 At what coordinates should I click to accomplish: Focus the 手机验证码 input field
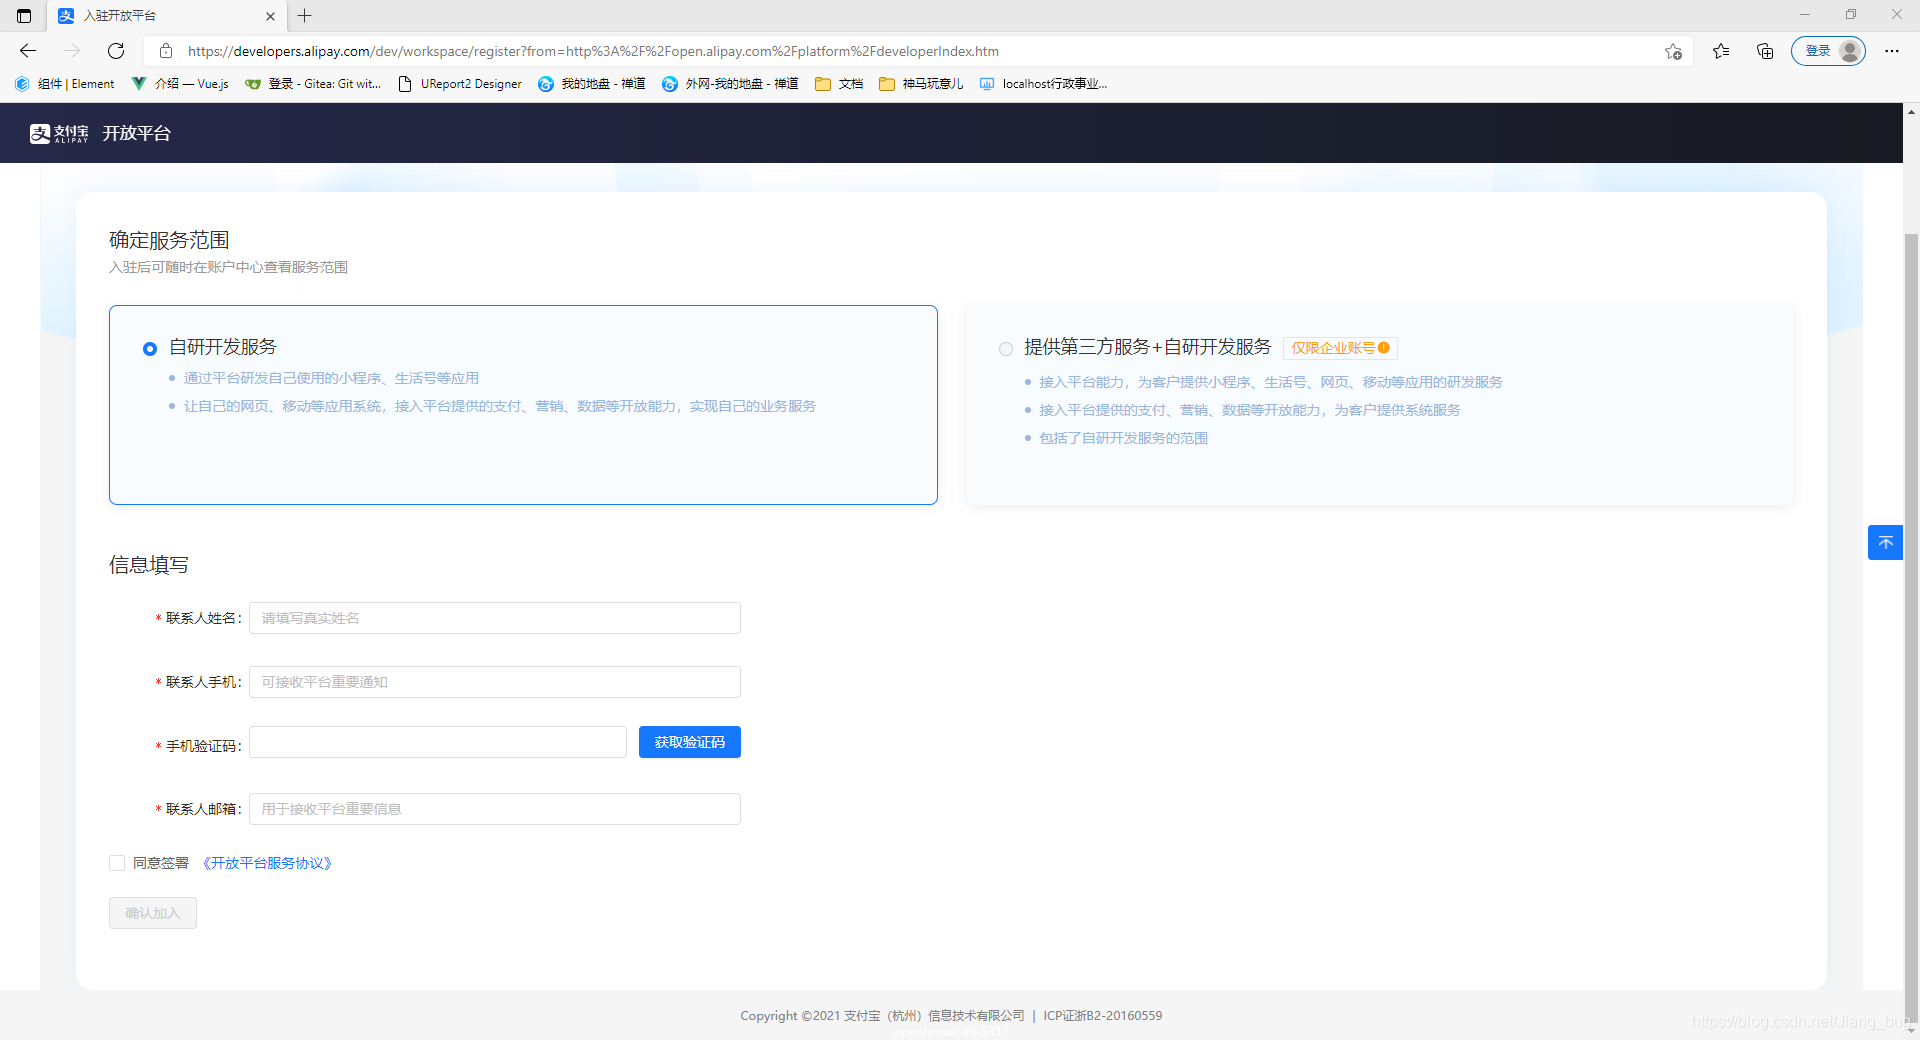point(438,742)
